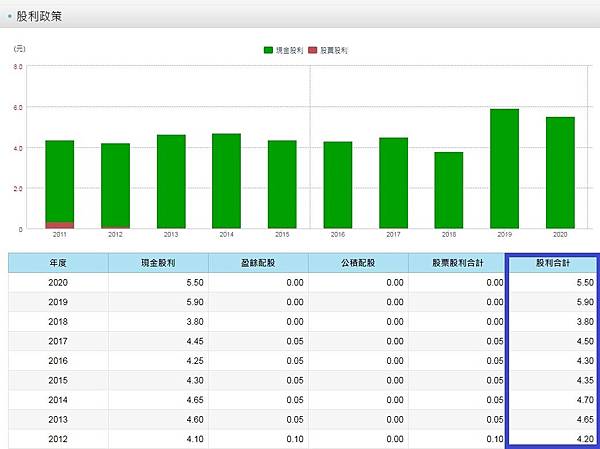Click 股利合計 value 4.50 in 2017 row
This screenshot has width=600, height=449.
585,341
